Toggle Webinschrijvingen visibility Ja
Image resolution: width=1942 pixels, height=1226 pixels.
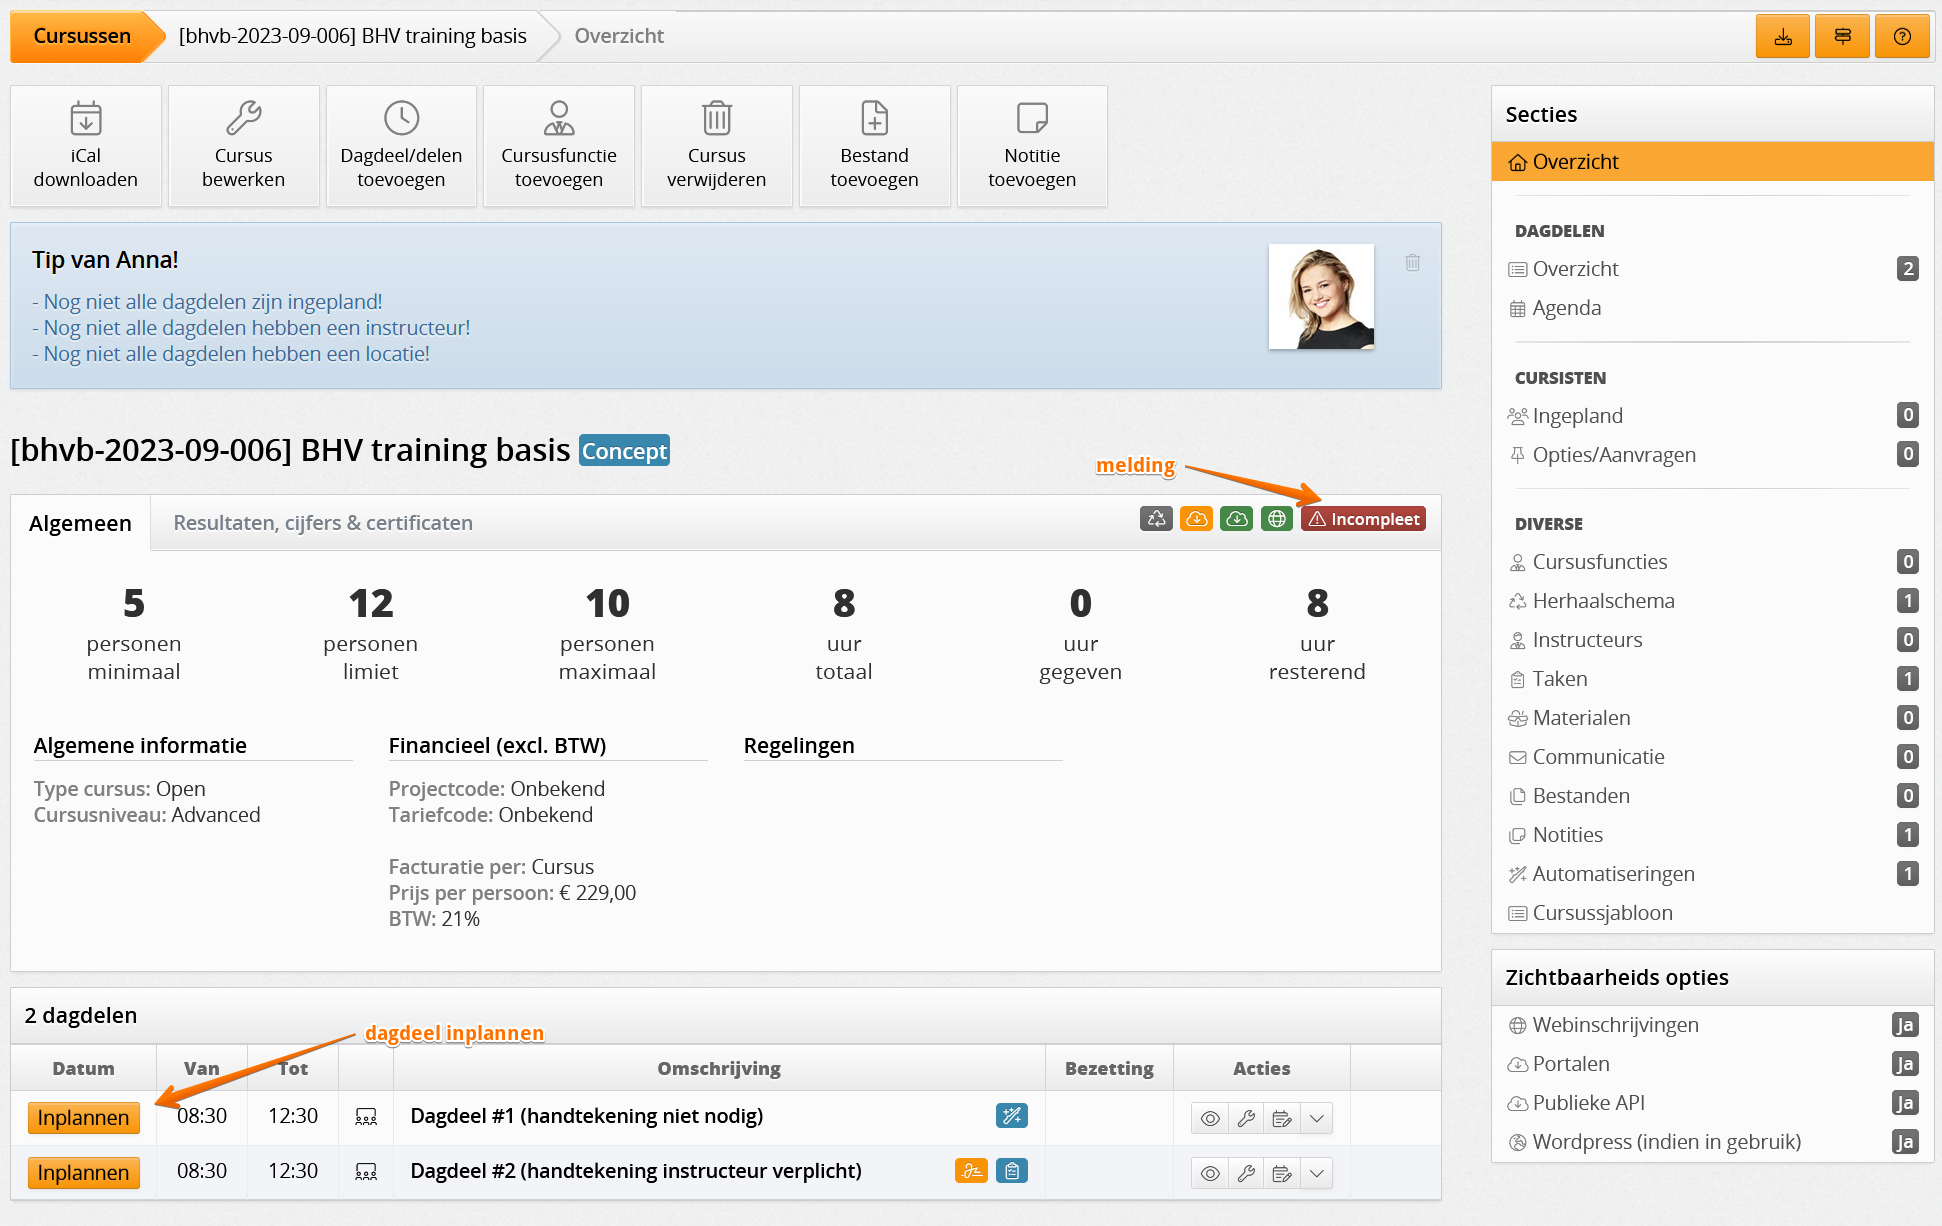tap(1904, 1025)
